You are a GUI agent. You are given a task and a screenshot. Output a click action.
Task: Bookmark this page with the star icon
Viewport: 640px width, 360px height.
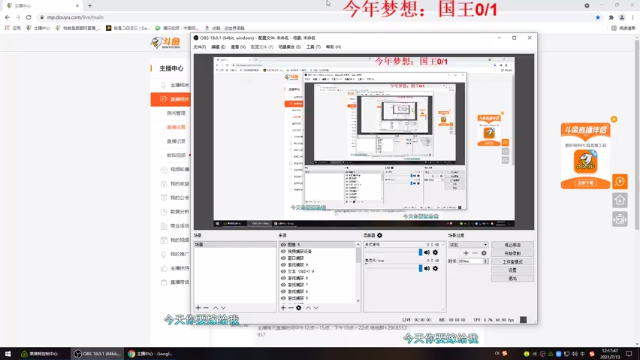[598, 17]
